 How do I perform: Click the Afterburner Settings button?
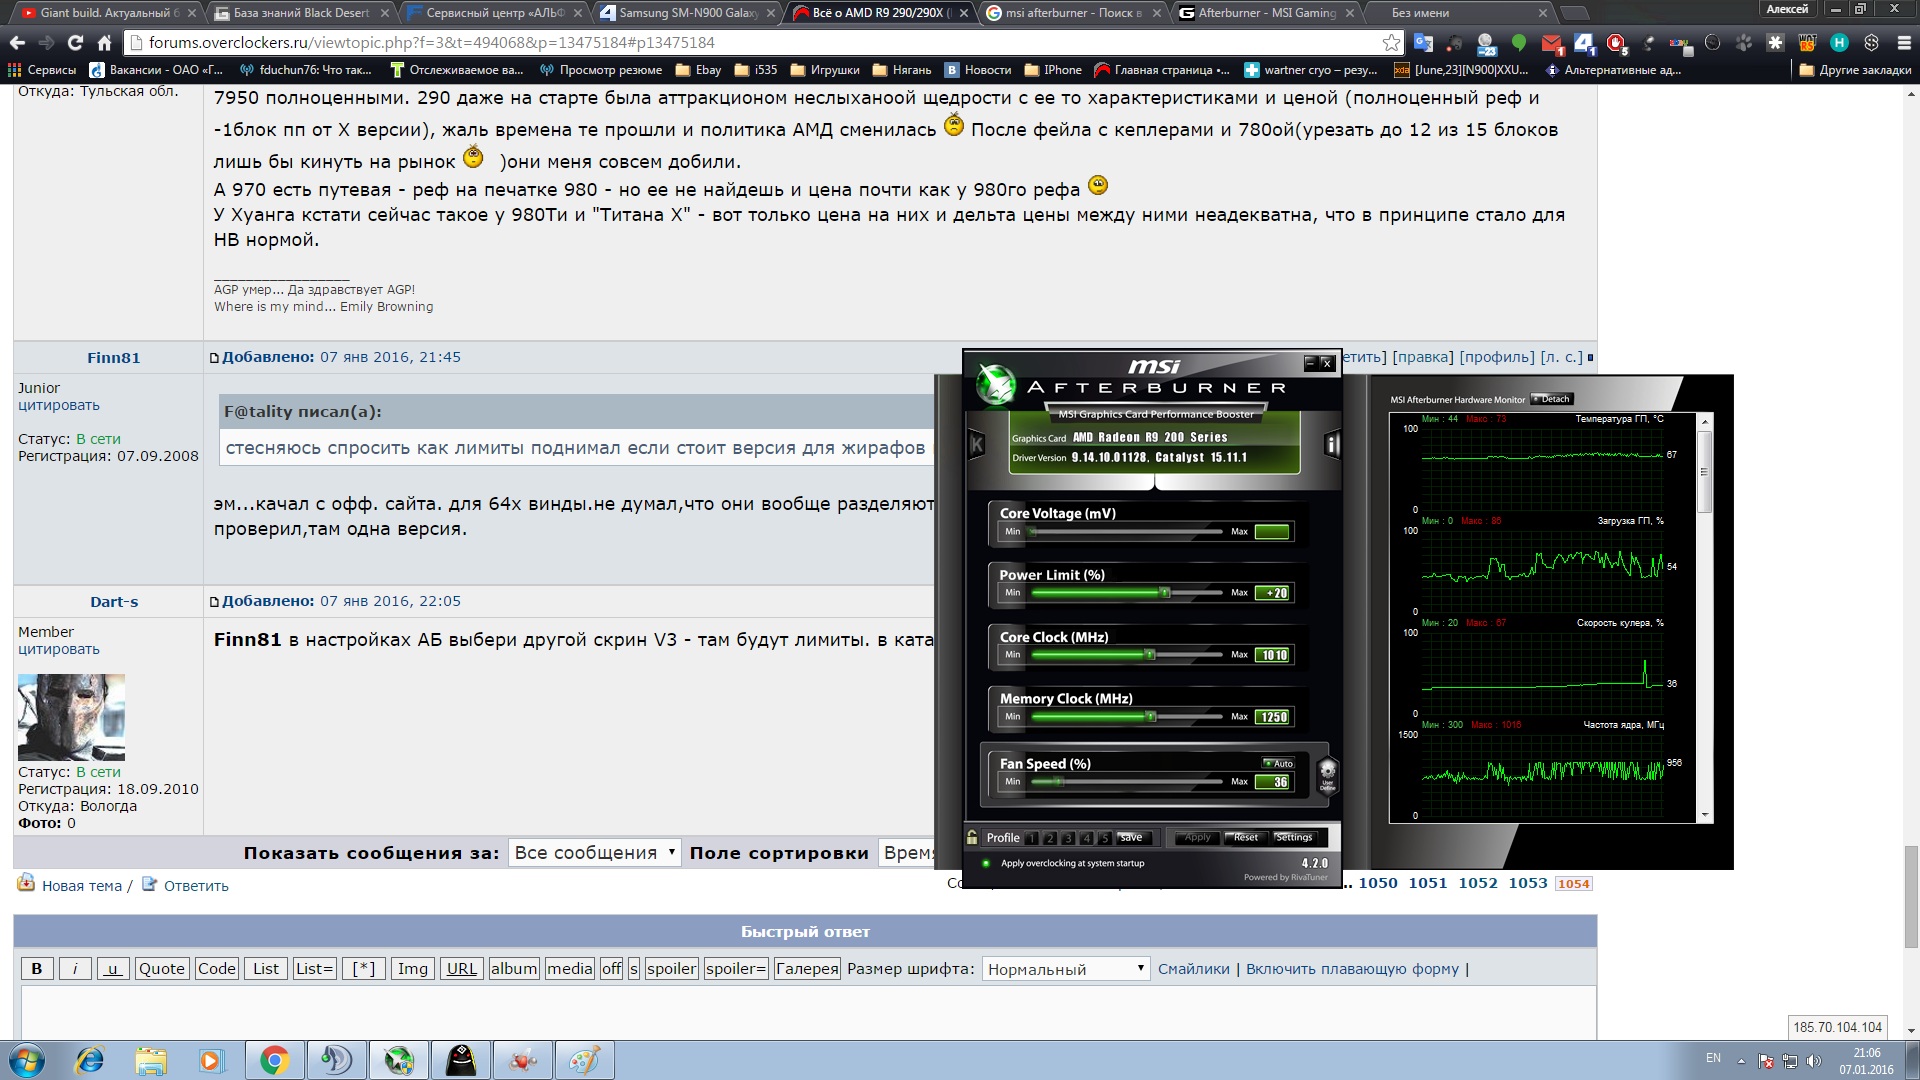pyautogui.click(x=1293, y=837)
